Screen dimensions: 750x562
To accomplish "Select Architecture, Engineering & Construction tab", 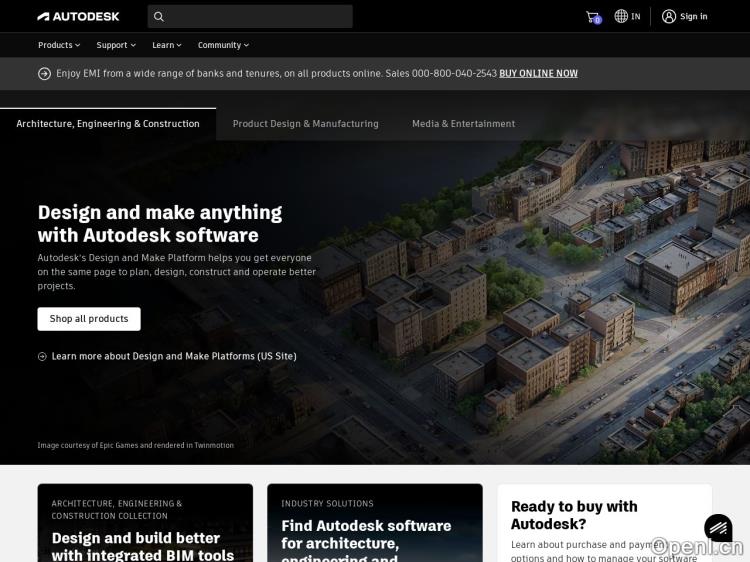I will (x=108, y=124).
